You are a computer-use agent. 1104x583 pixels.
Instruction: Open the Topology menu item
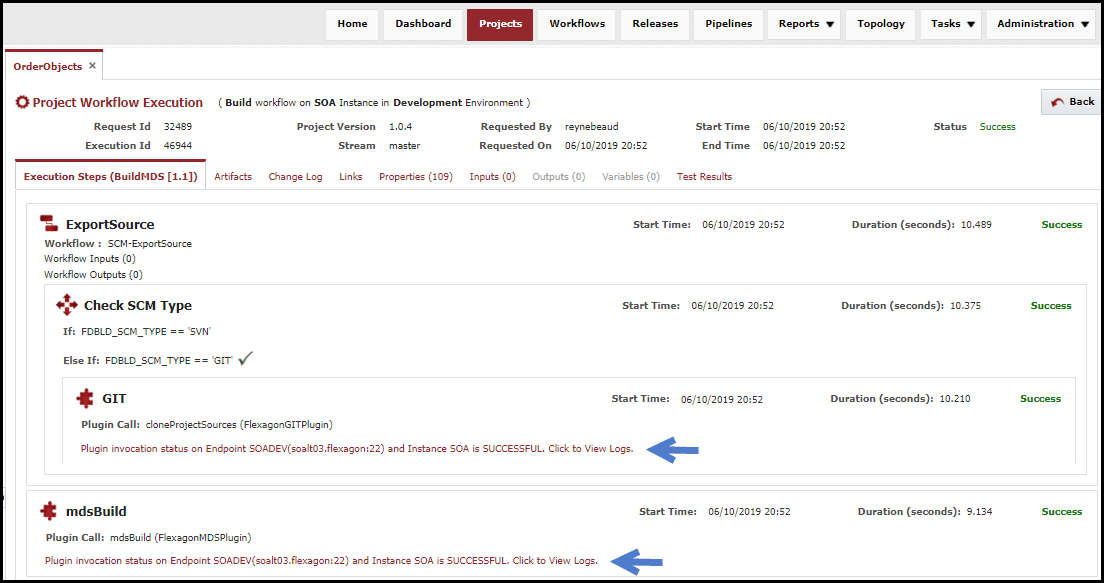[881, 24]
